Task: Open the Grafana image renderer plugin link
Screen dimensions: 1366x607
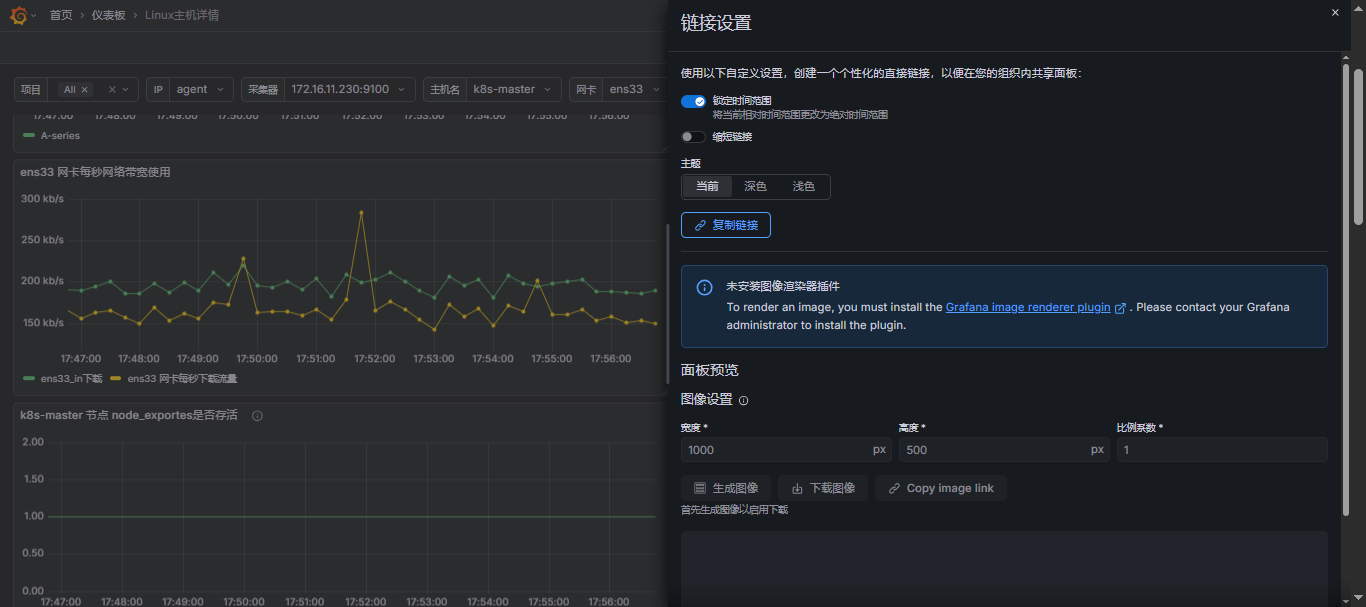Action: click(x=1027, y=308)
